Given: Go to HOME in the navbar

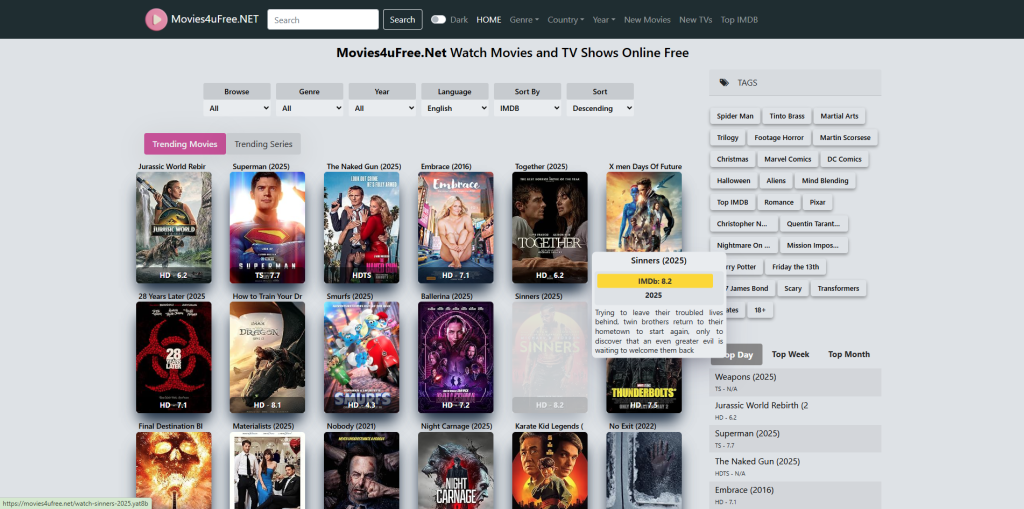Looking at the screenshot, I should tap(489, 20).
